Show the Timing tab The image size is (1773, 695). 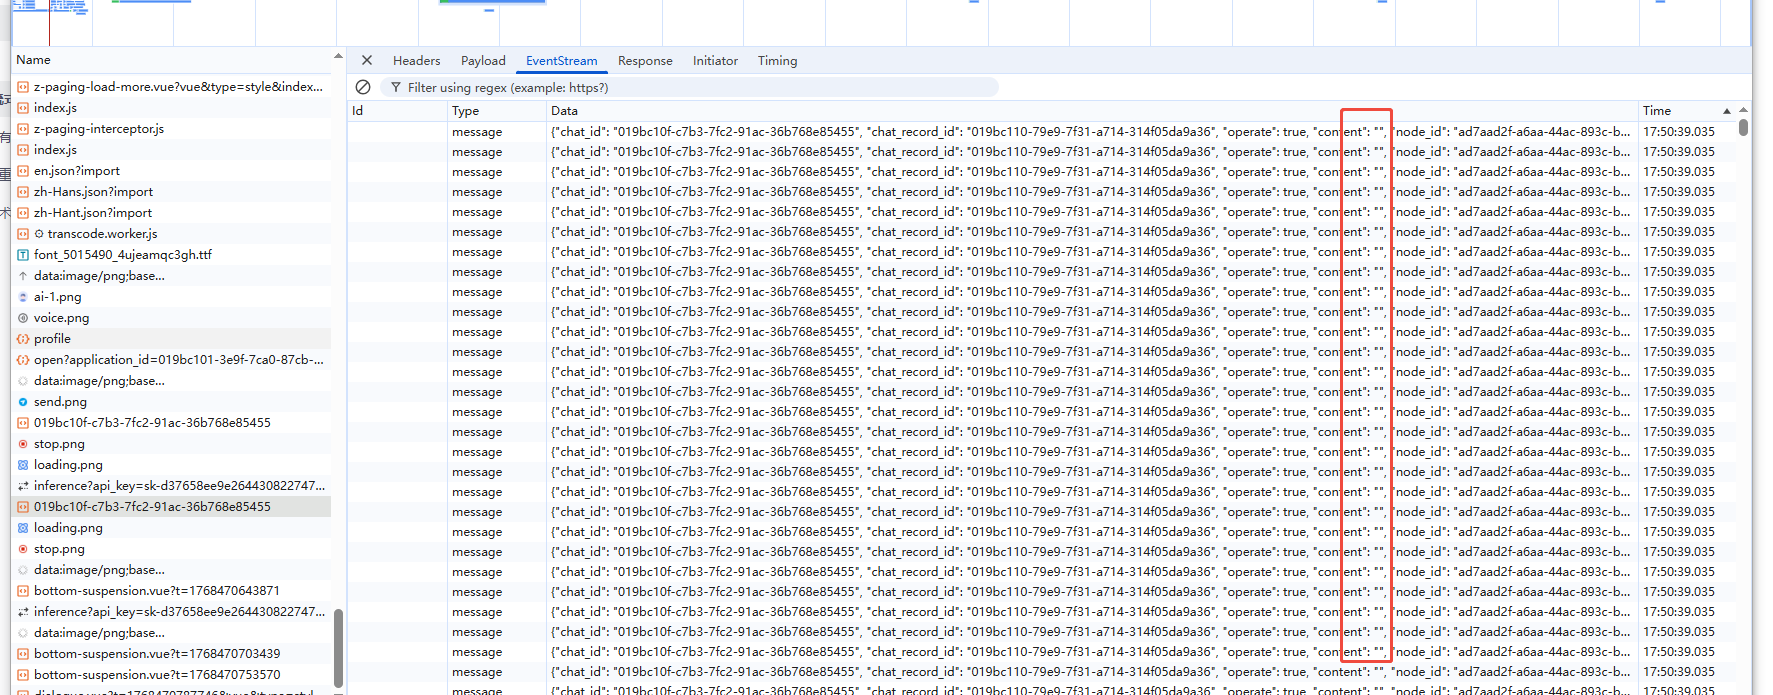pos(777,61)
